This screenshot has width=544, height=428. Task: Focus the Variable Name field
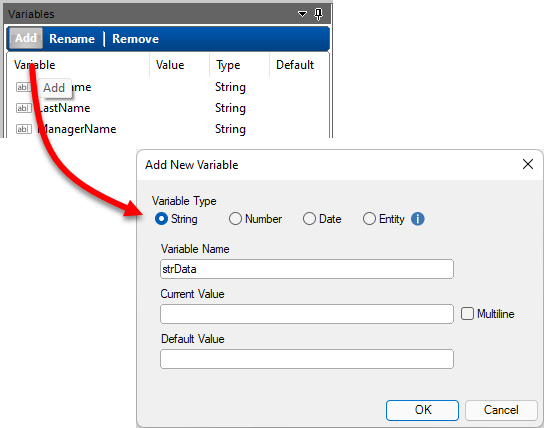click(x=307, y=269)
